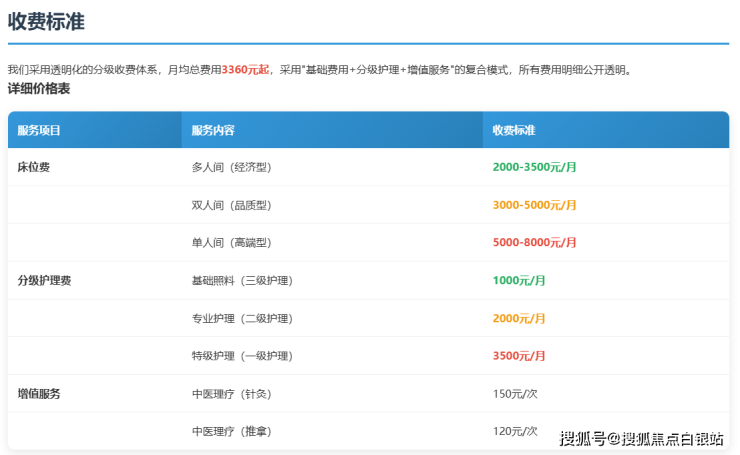
Task: Click the 收费标准 table column header
Action: (x=514, y=131)
